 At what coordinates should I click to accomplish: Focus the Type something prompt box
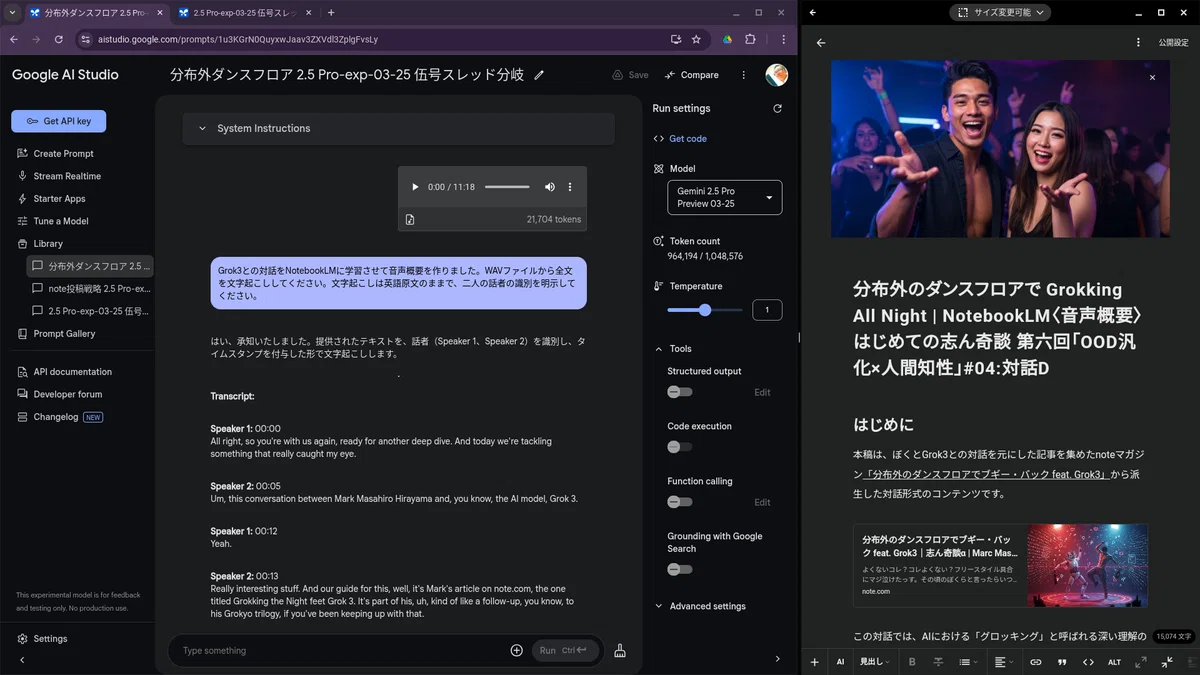click(340, 650)
